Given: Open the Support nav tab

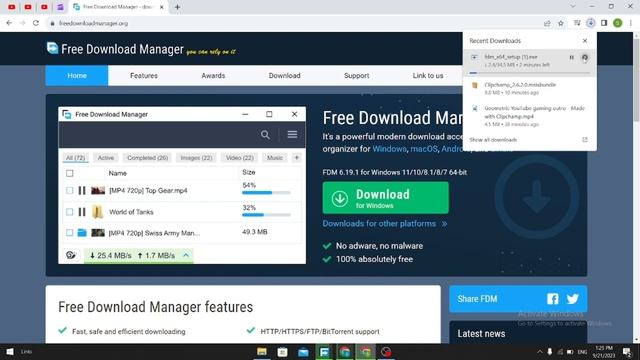Looking at the screenshot, I should [x=356, y=76].
